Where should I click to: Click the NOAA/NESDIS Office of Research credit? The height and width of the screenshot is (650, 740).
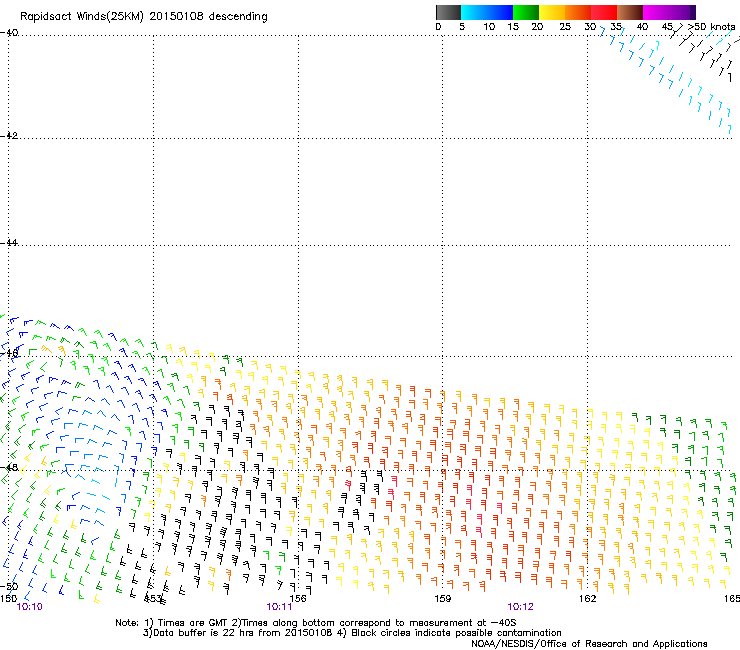(x=589, y=644)
